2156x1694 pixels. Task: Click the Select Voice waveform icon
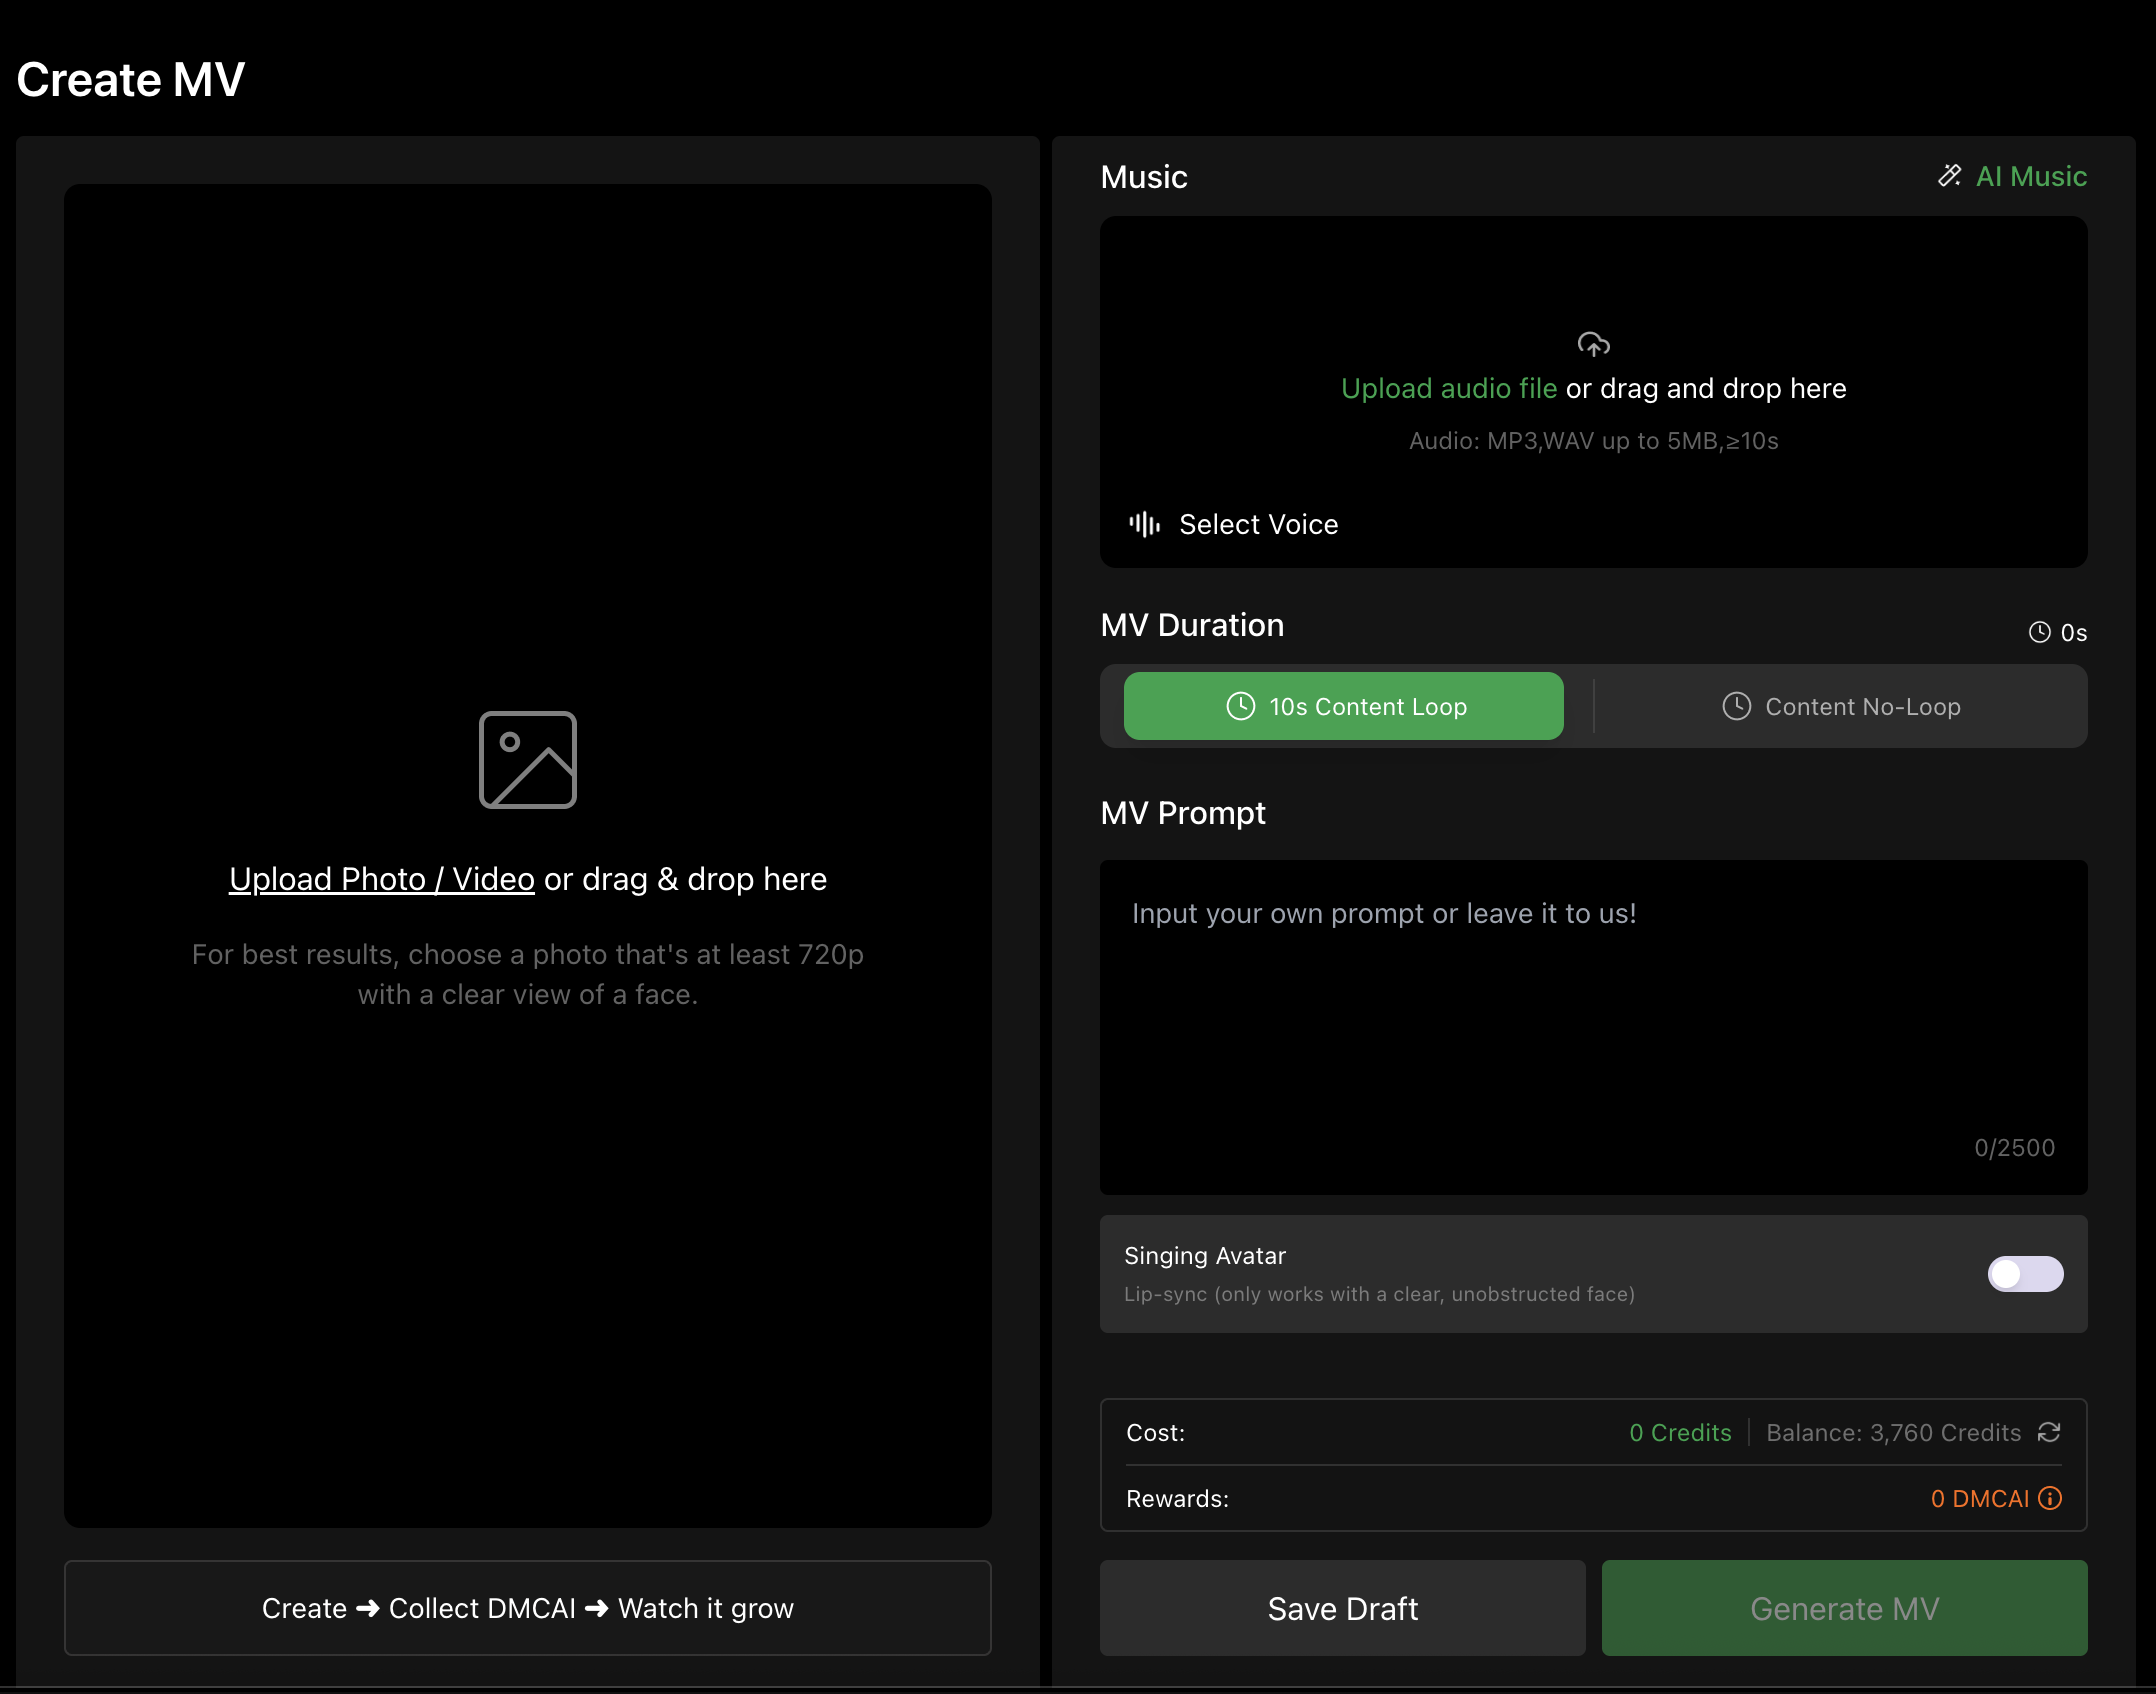pos(1144,524)
